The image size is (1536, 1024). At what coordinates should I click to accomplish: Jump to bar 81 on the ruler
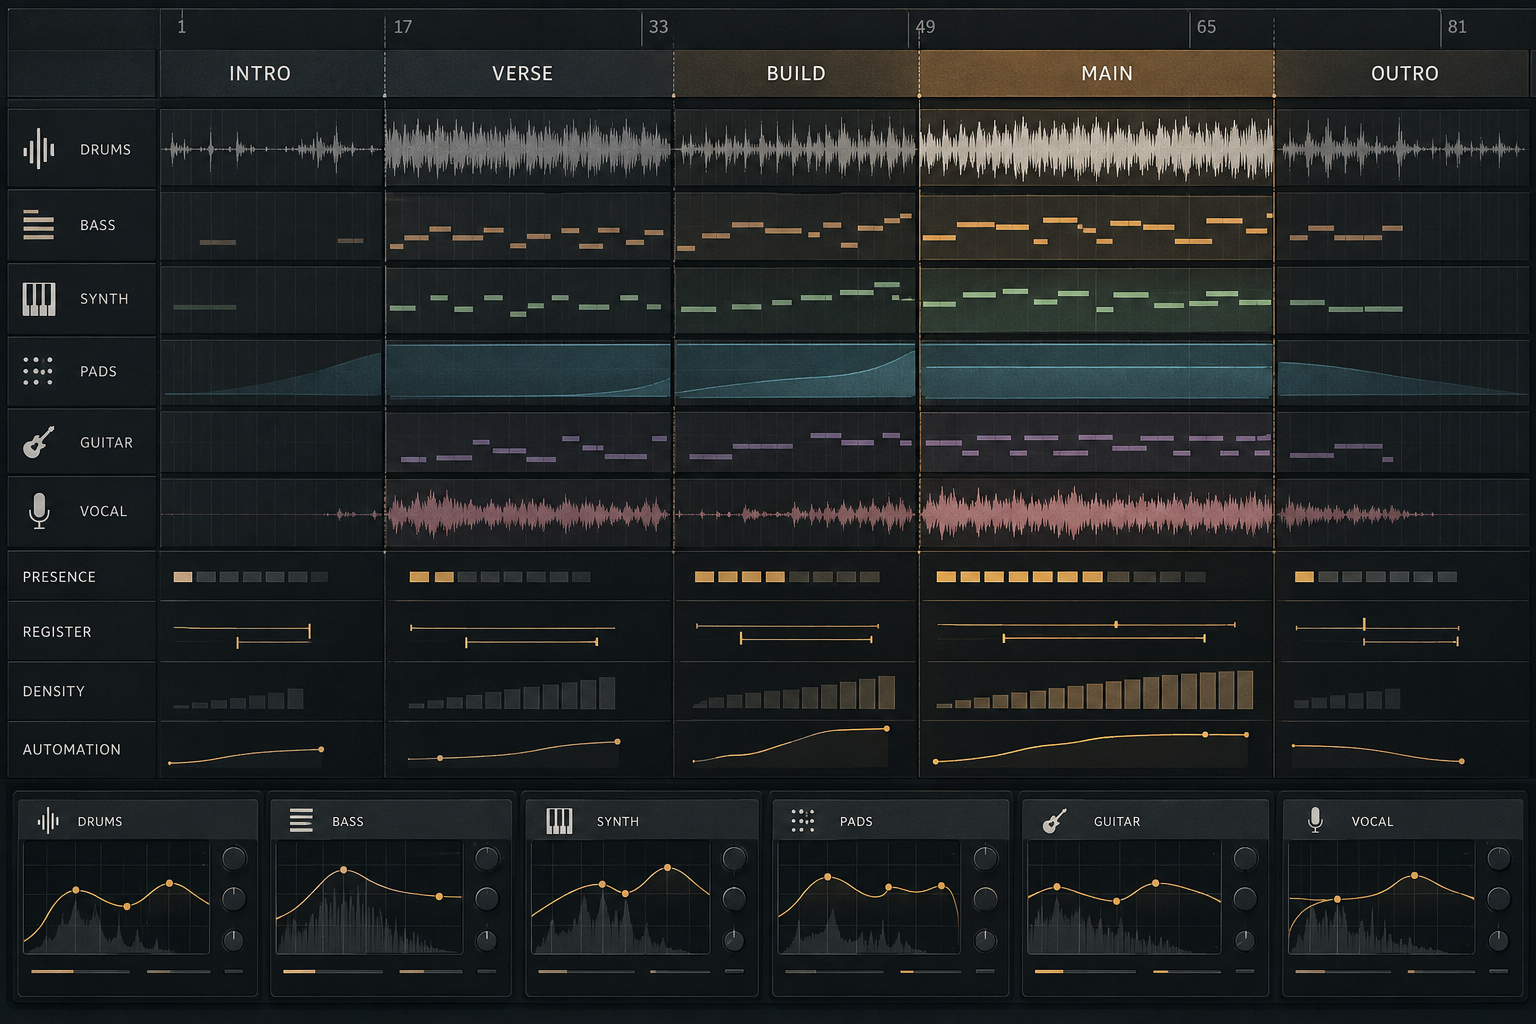1457,27
